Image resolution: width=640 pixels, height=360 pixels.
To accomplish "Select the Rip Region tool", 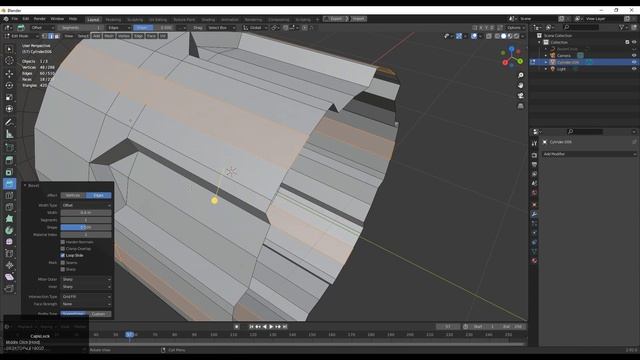I will click(x=9, y=289).
